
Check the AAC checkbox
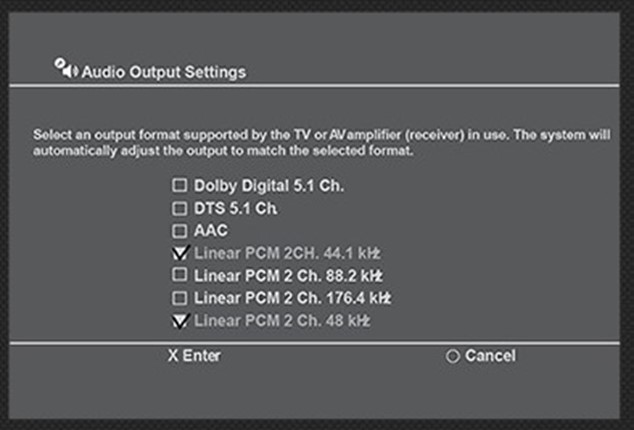179,230
